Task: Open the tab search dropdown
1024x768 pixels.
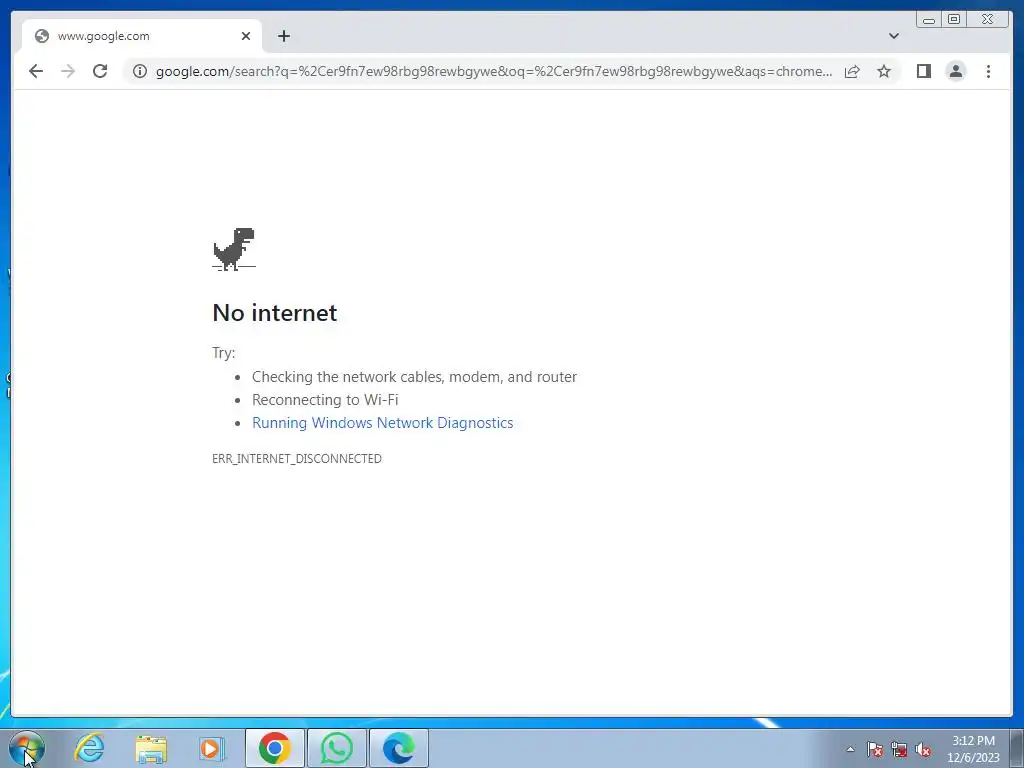Action: pyautogui.click(x=894, y=36)
